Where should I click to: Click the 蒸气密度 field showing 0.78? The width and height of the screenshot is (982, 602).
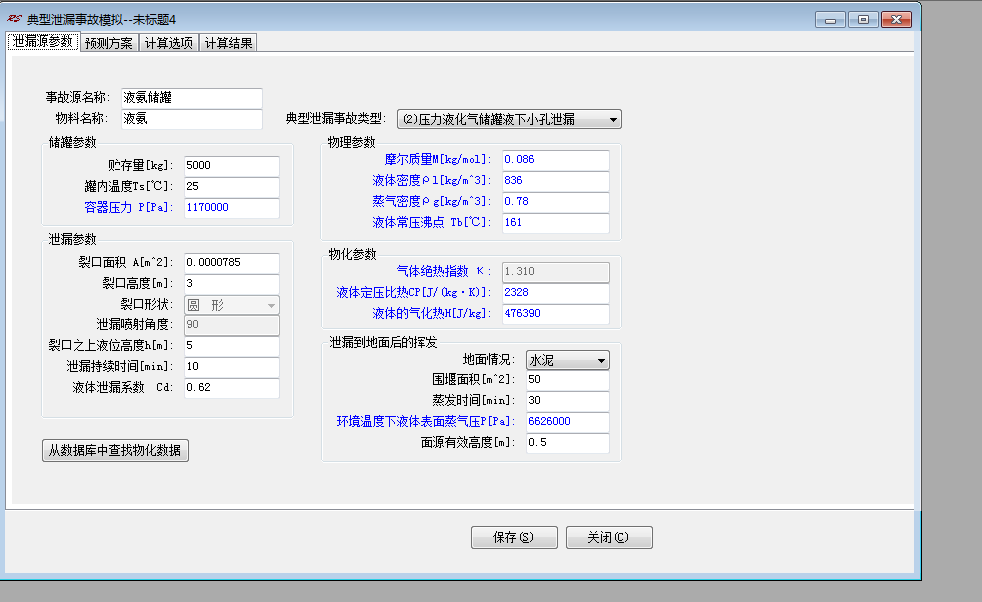click(556, 202)
